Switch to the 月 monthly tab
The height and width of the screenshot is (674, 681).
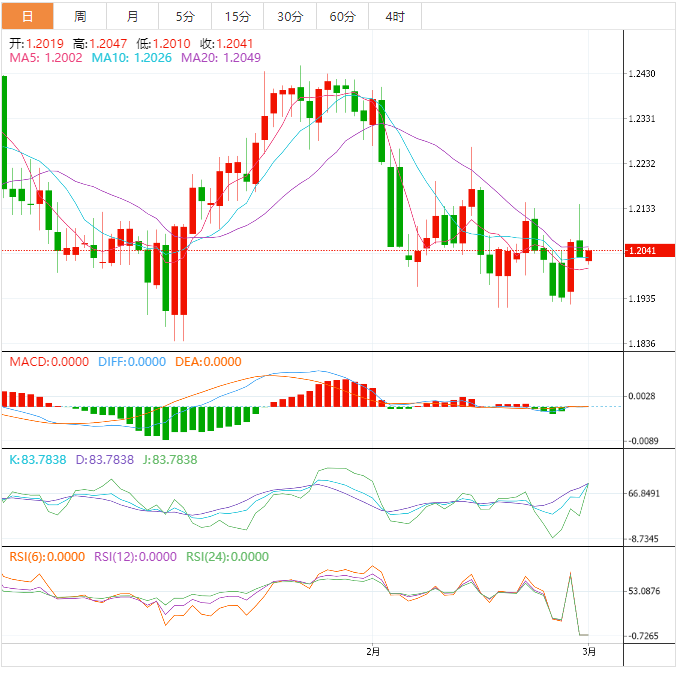tap(132, 17)
